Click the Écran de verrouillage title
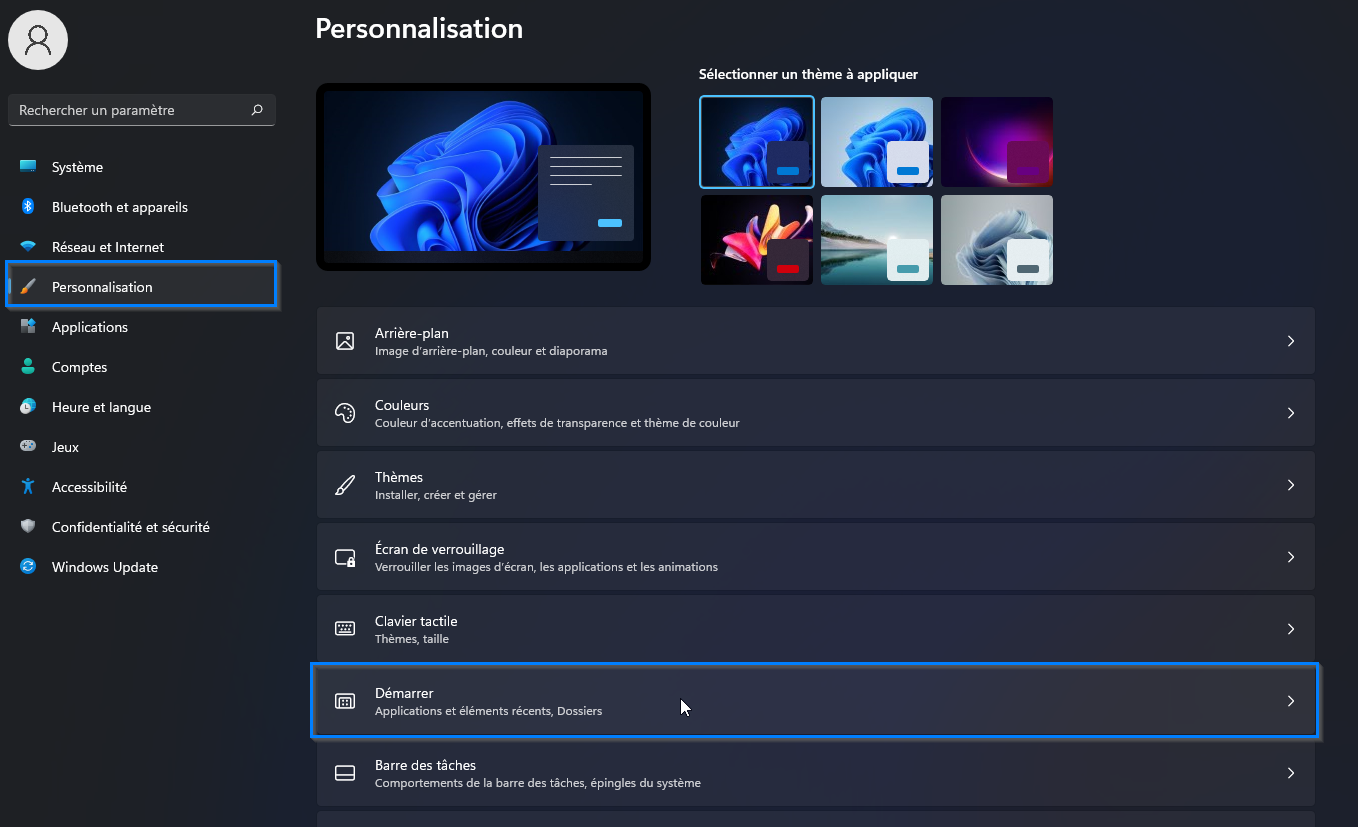Image resolution: width=1358 pixels, height=827 pixels. tap(439, 549)
